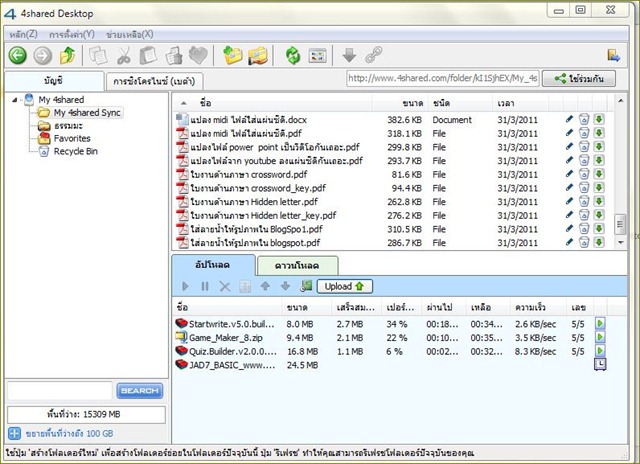Switch to การซิงโครไนซ์ (เบต้า) tab
Viewport: 640px width, 464px height.
(x=154, y=81)
